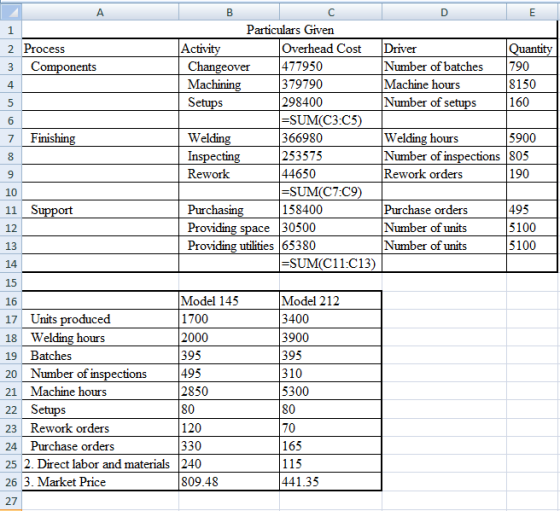Select the quantity cell showing 790

pyautogui.click(x=532, y=66)
